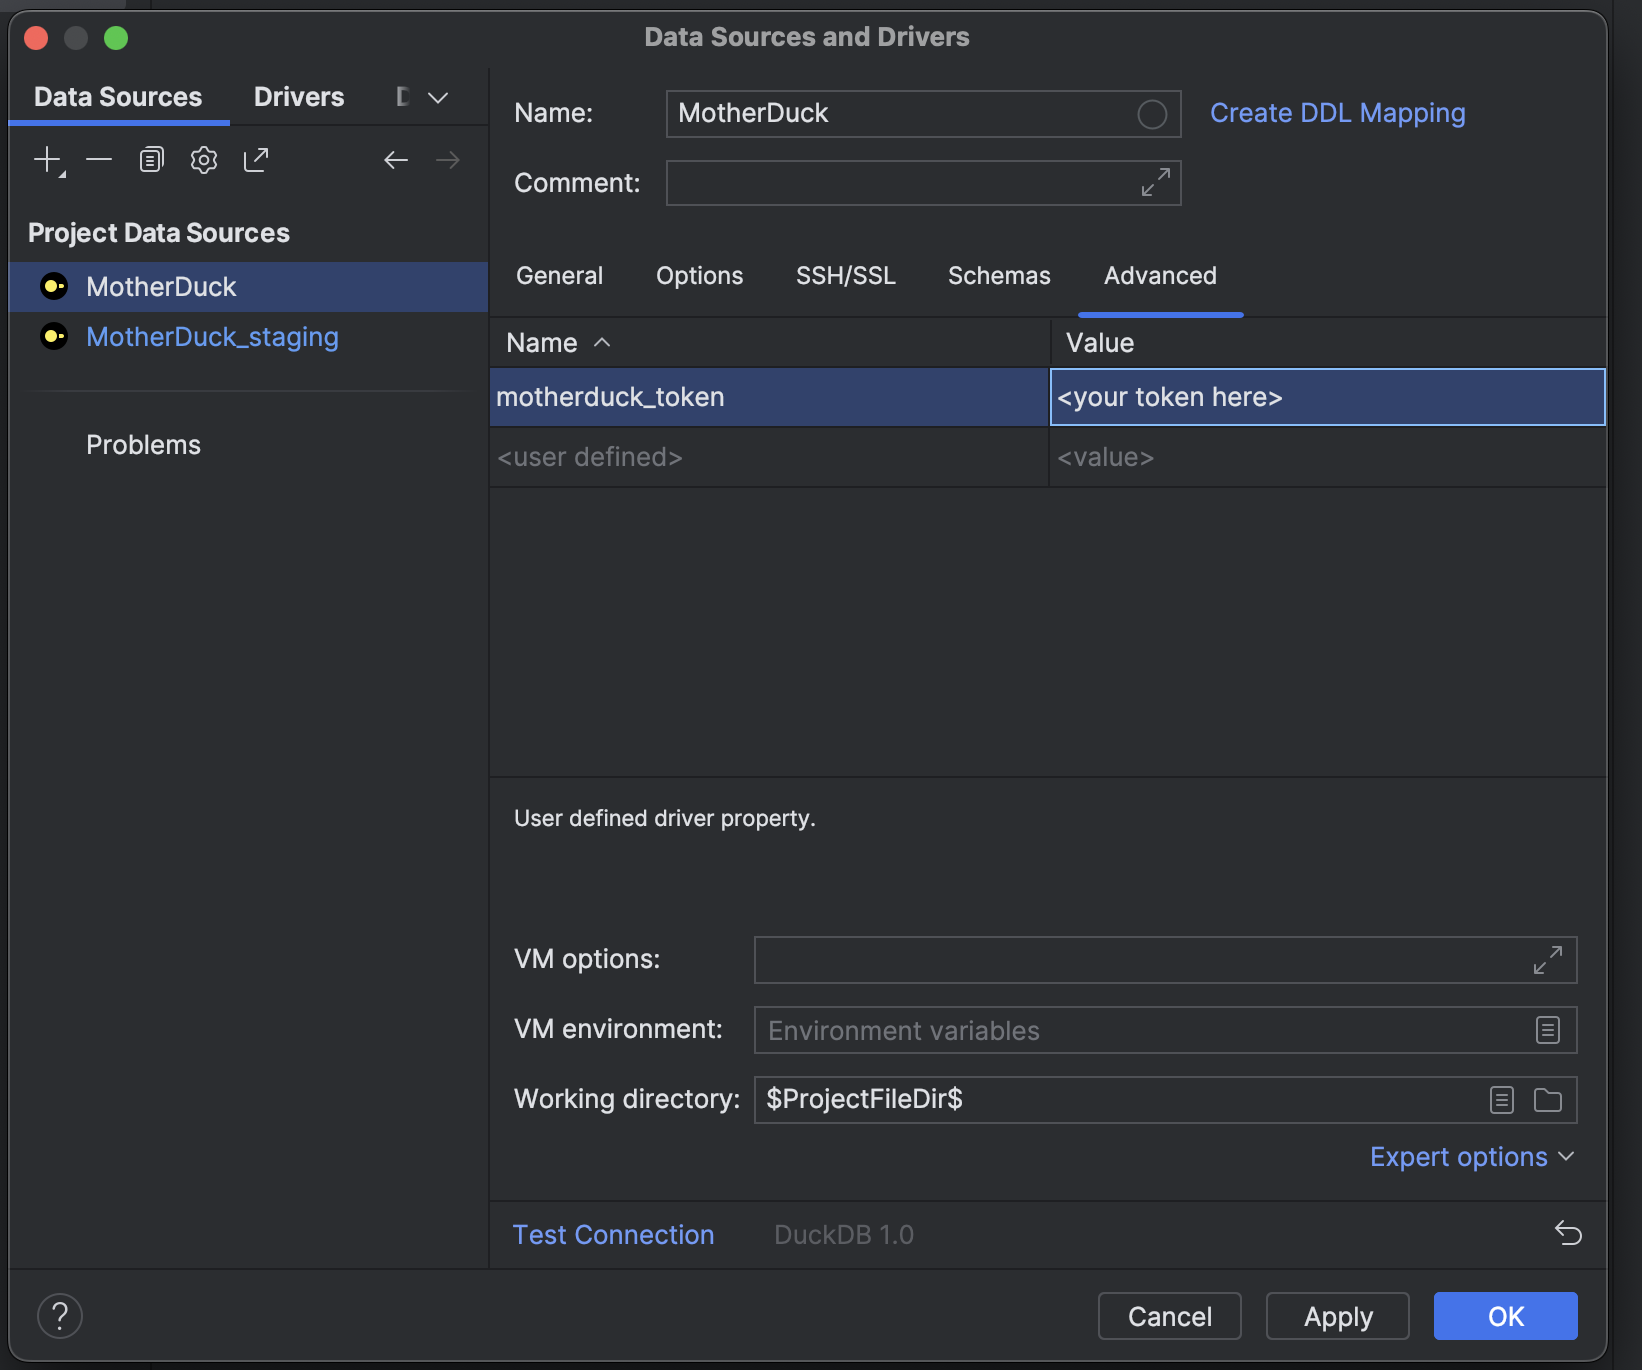Select the motherduck_token property name
The height and width of the screenshot is (1370, 1642).
click(x=769, y=397)
